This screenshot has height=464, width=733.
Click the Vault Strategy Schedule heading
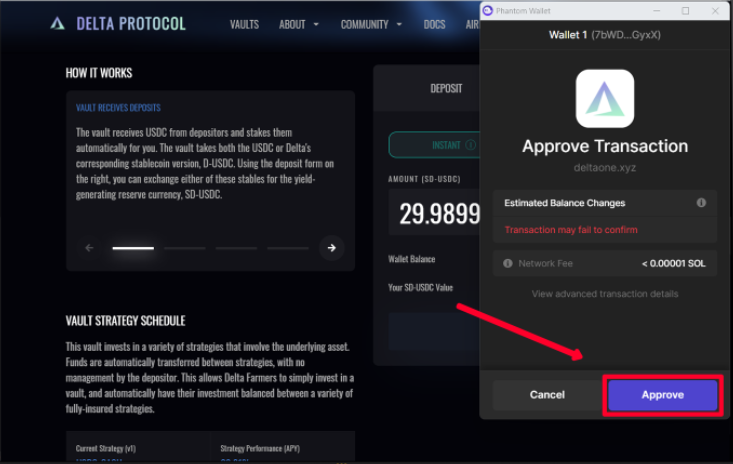(125, 321)
